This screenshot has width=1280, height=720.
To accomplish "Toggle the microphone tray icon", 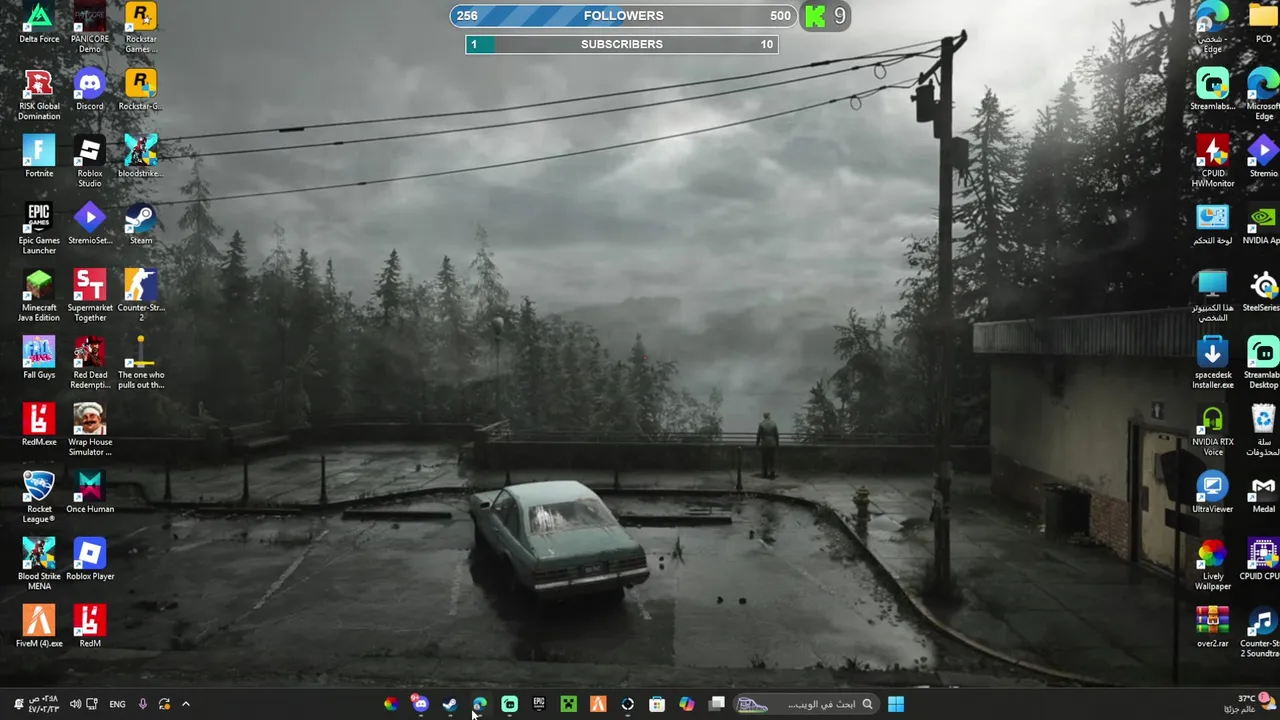I will [x=142, y=704].
